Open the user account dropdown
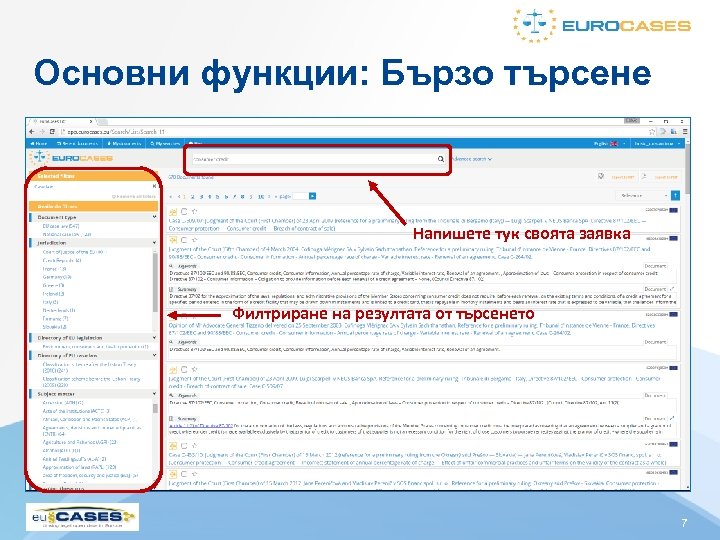Viewport: 720px width, 540px height. coord(657,144)
